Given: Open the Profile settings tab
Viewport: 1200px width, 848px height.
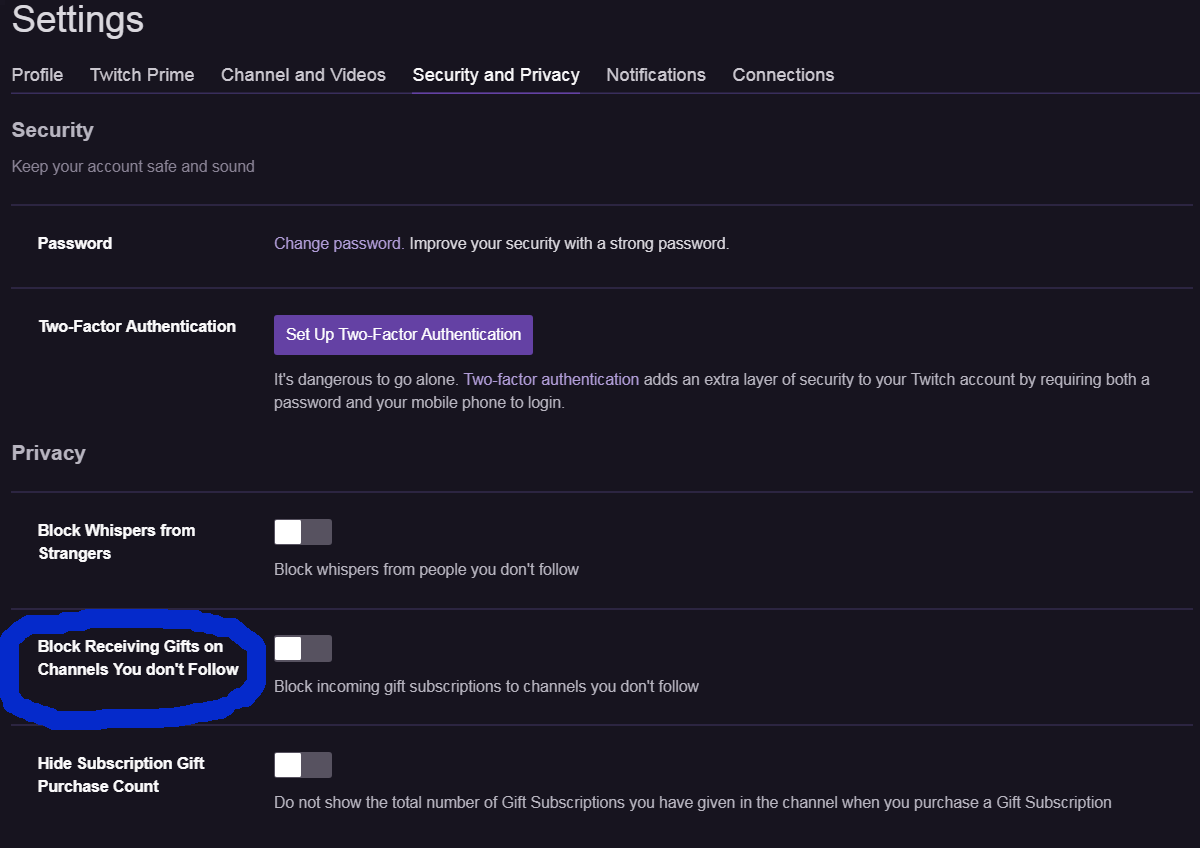Looking at the screenshot, I should (x=37, y=75).
